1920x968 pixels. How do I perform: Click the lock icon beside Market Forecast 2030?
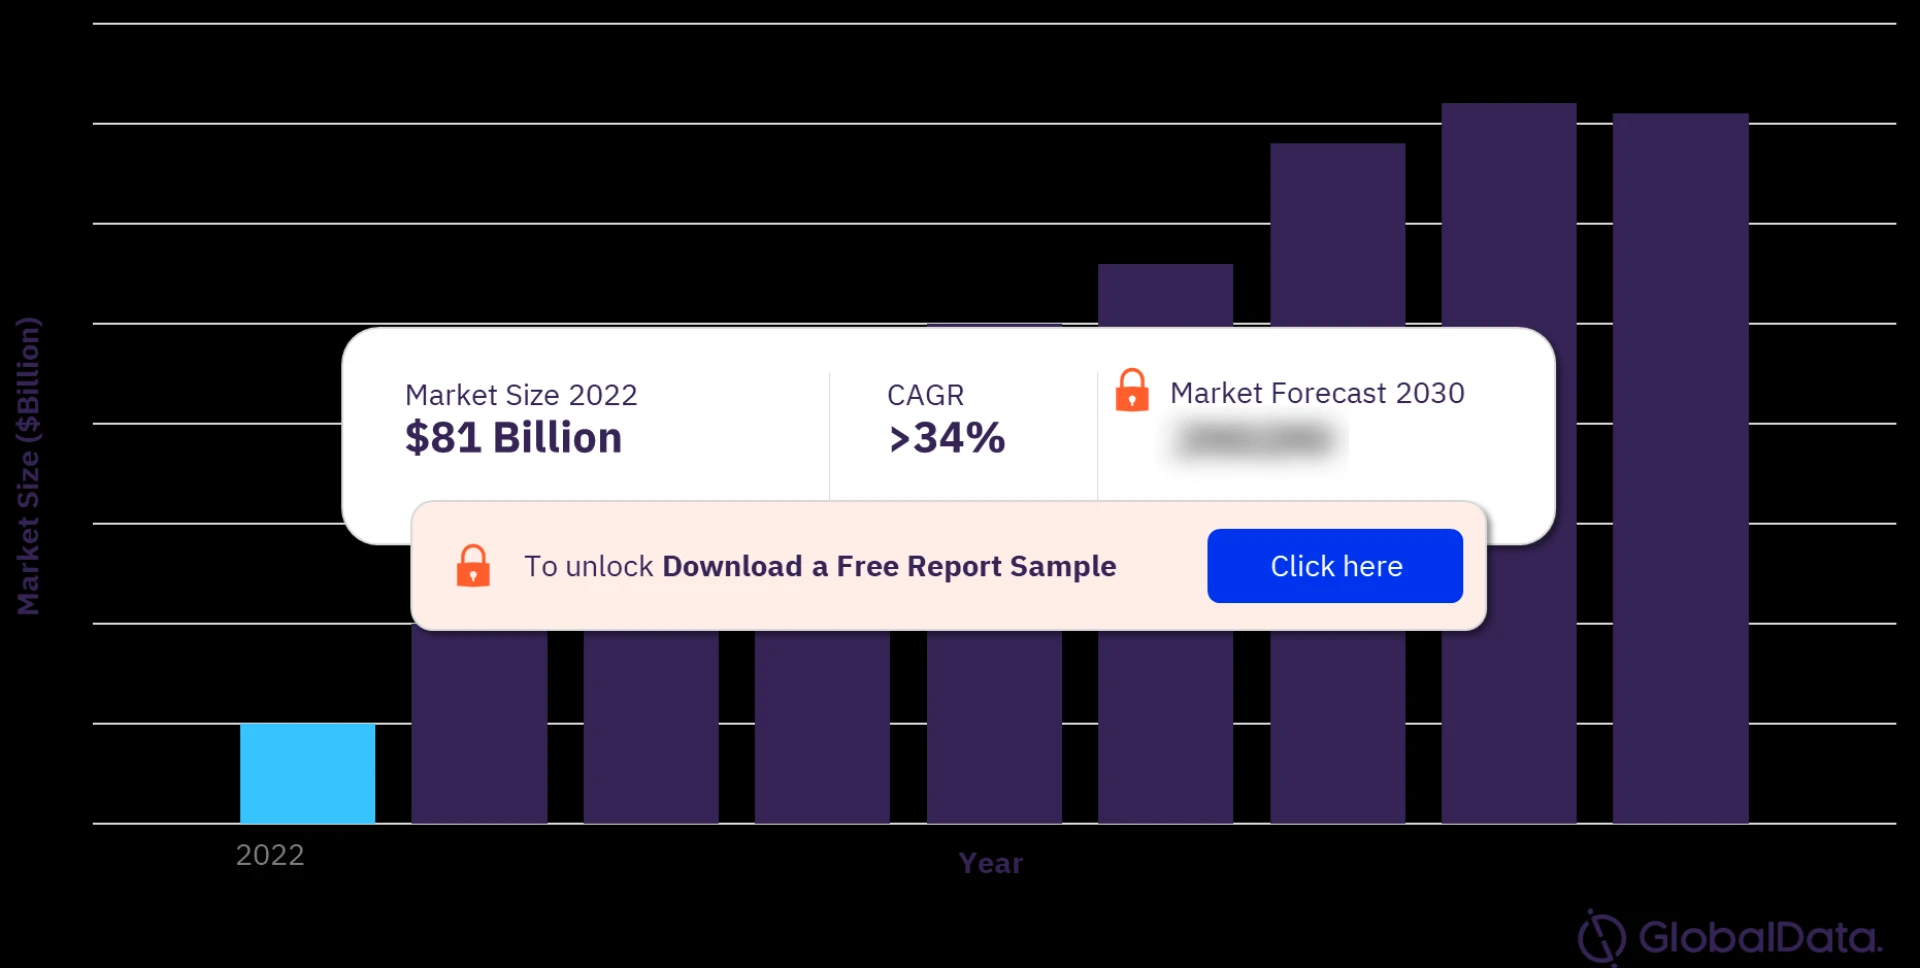coord(1131,390)
